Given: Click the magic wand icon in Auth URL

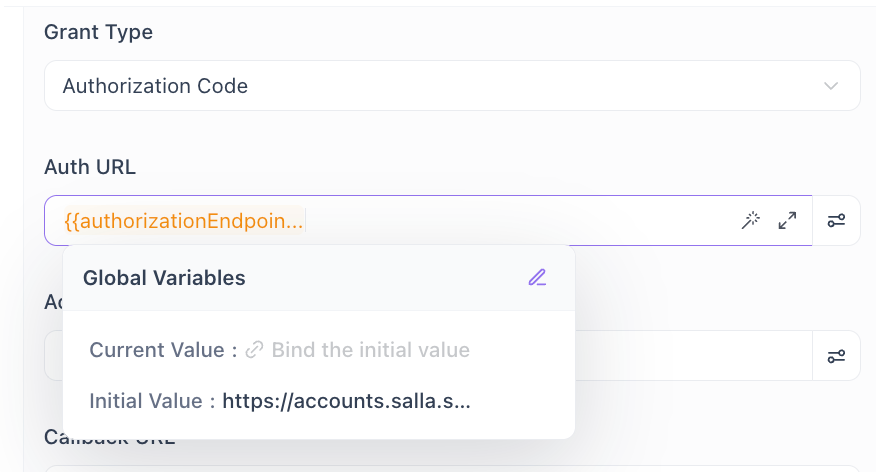Looking at the screenshot, I should point(751,221).
